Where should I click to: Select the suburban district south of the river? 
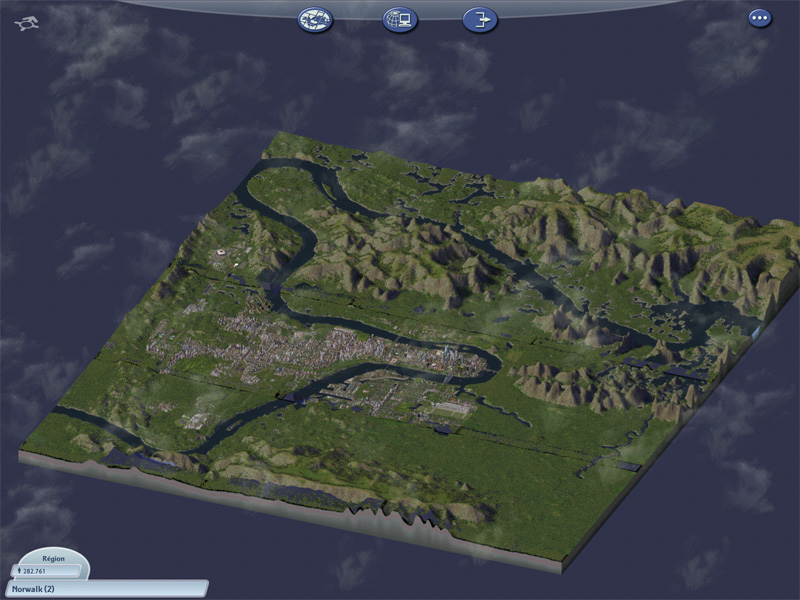pos(400,400)
